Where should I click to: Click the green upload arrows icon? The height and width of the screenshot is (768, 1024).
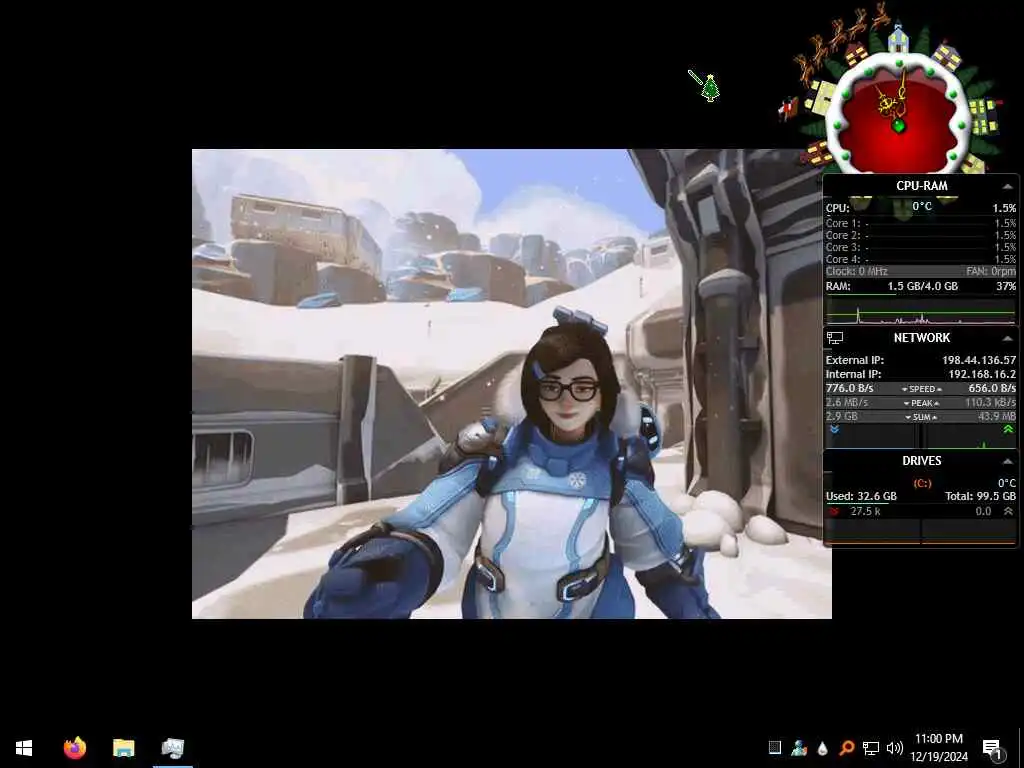[1008, 429]
